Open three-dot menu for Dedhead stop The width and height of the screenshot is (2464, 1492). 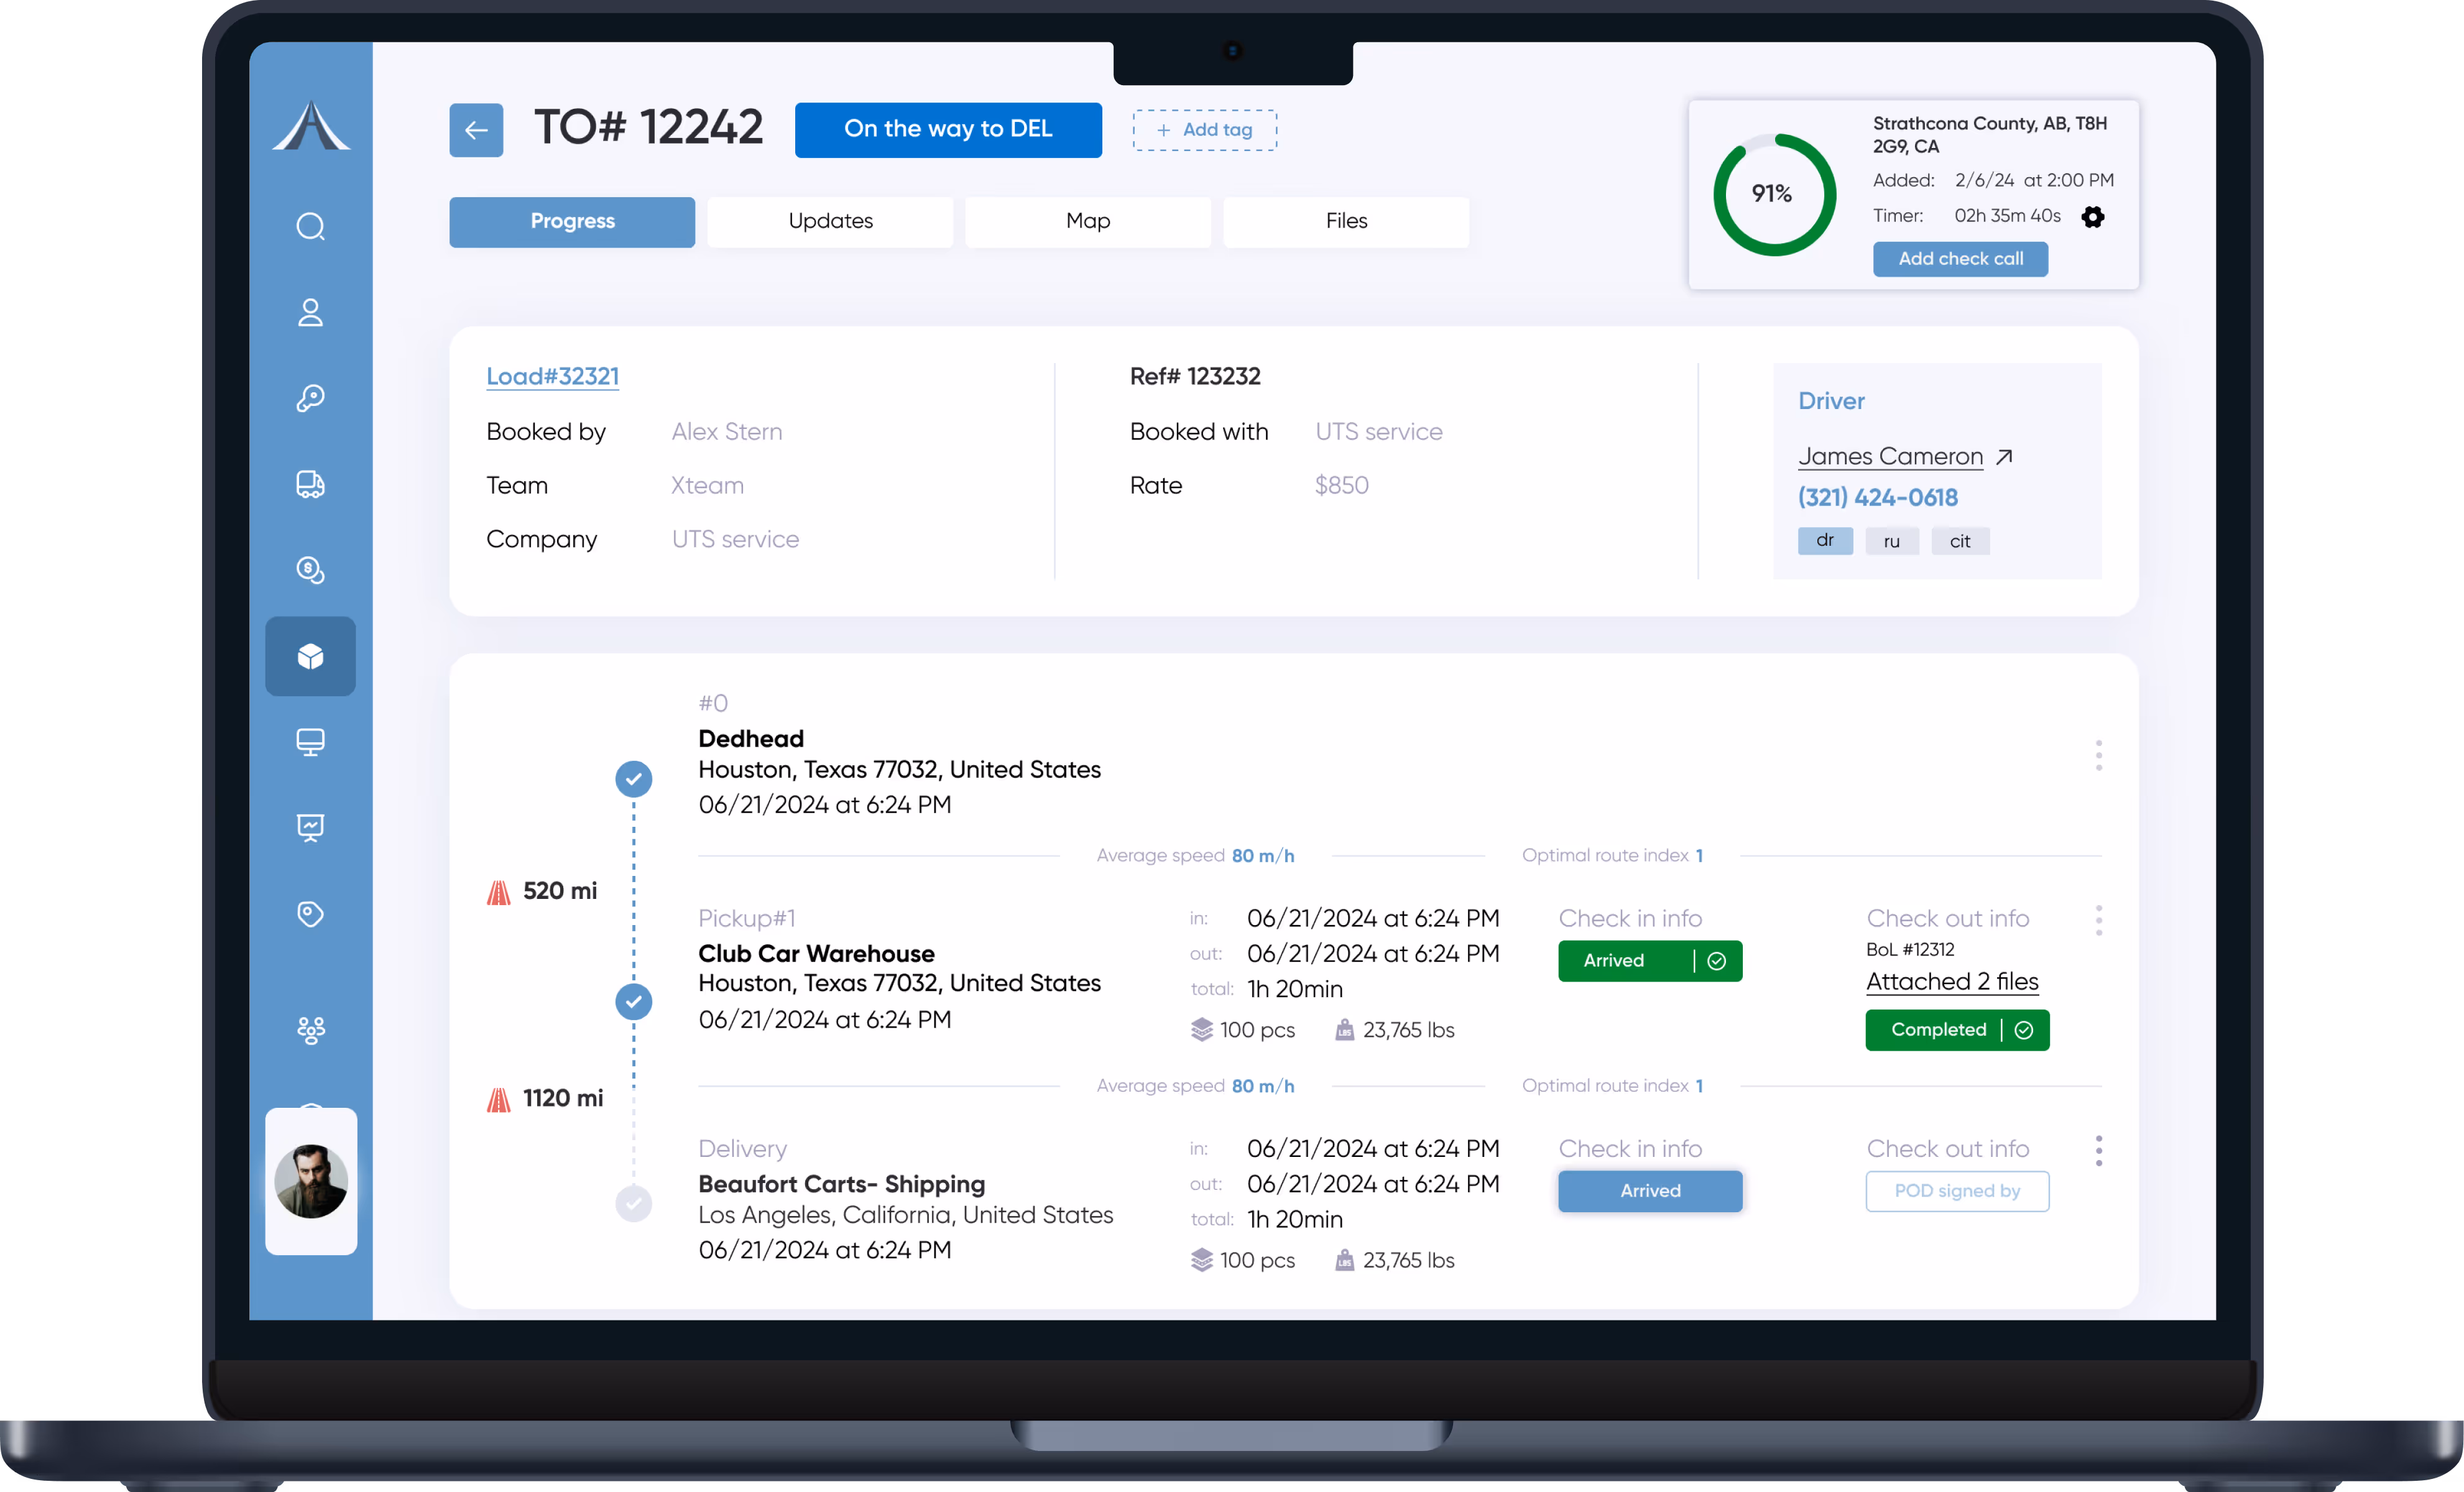[x=2098, y=756]
